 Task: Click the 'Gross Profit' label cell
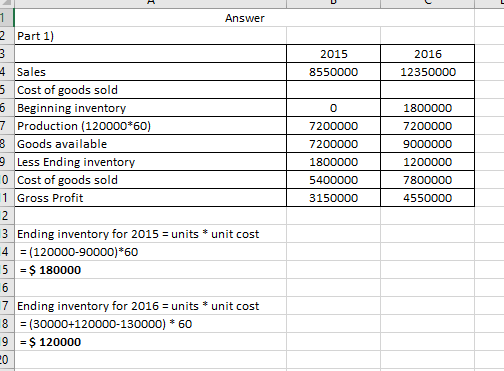point(150,198)
